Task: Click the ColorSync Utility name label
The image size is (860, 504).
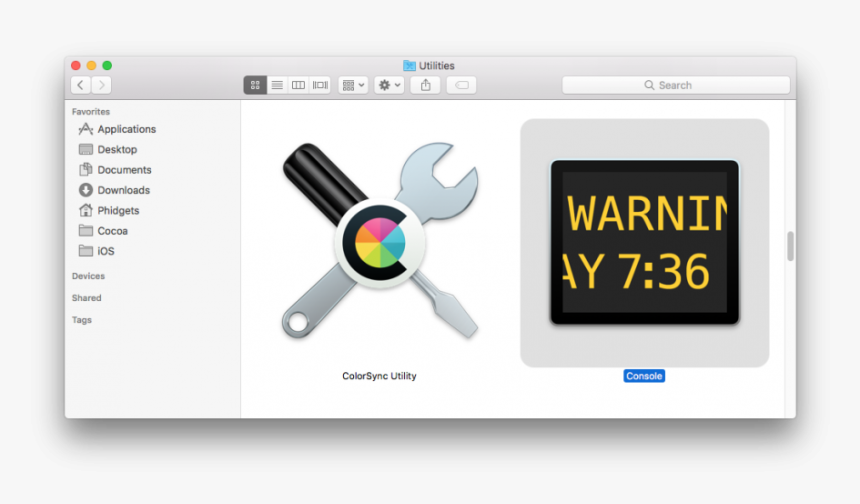Action: (x=380, y=376)
